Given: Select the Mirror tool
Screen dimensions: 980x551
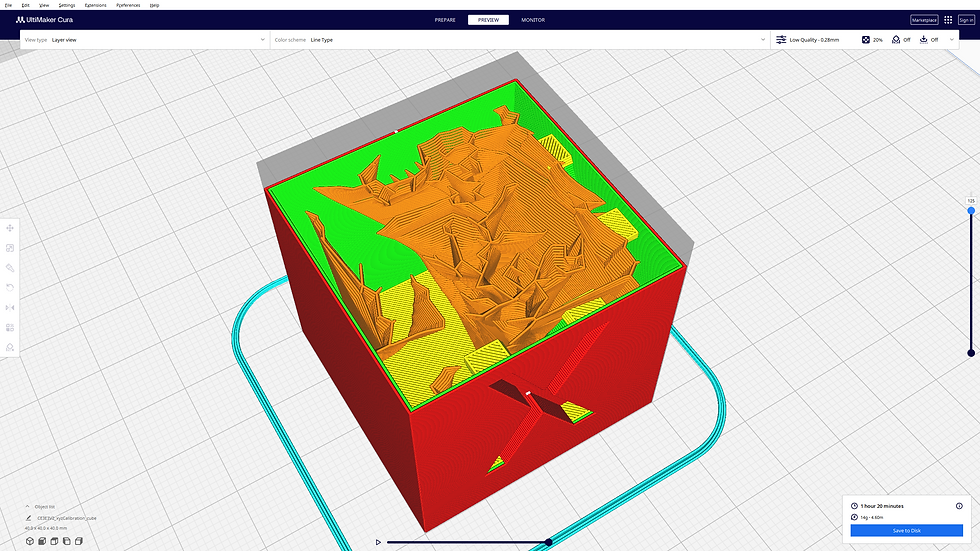Looking at the screenshot, I should [10, 307].
